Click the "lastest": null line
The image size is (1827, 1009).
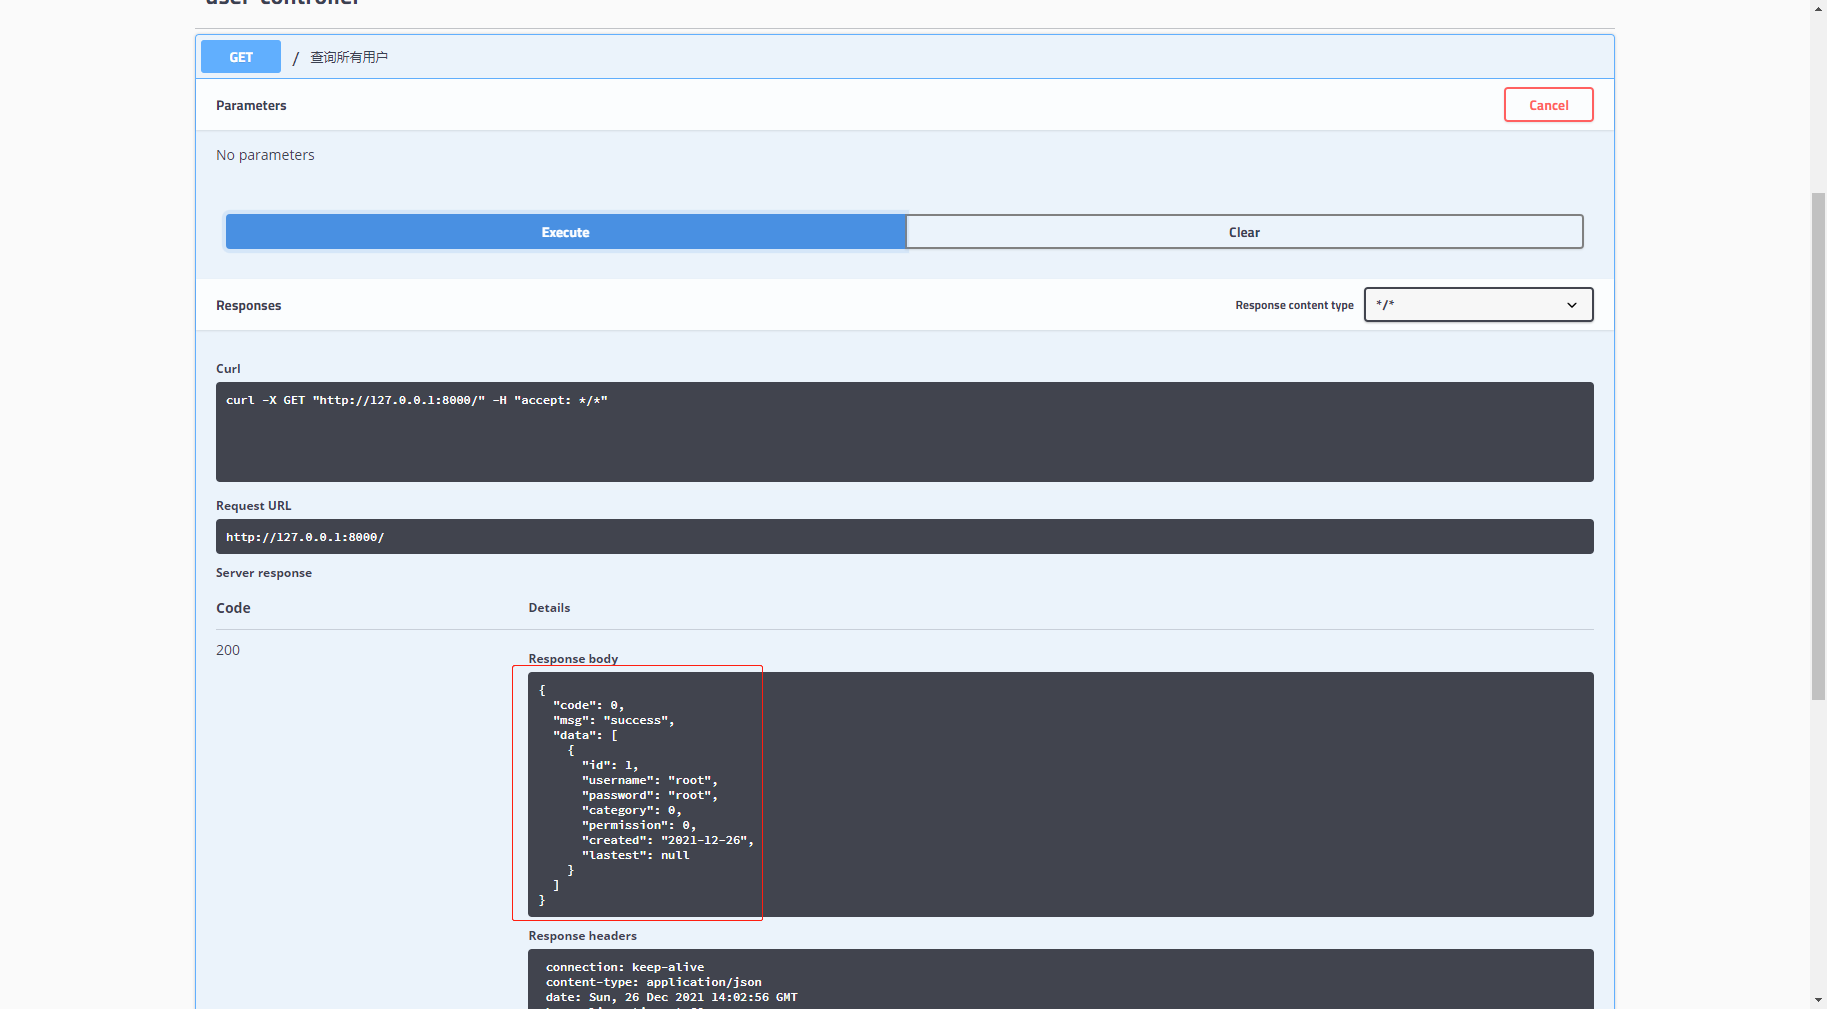point(636,856)
